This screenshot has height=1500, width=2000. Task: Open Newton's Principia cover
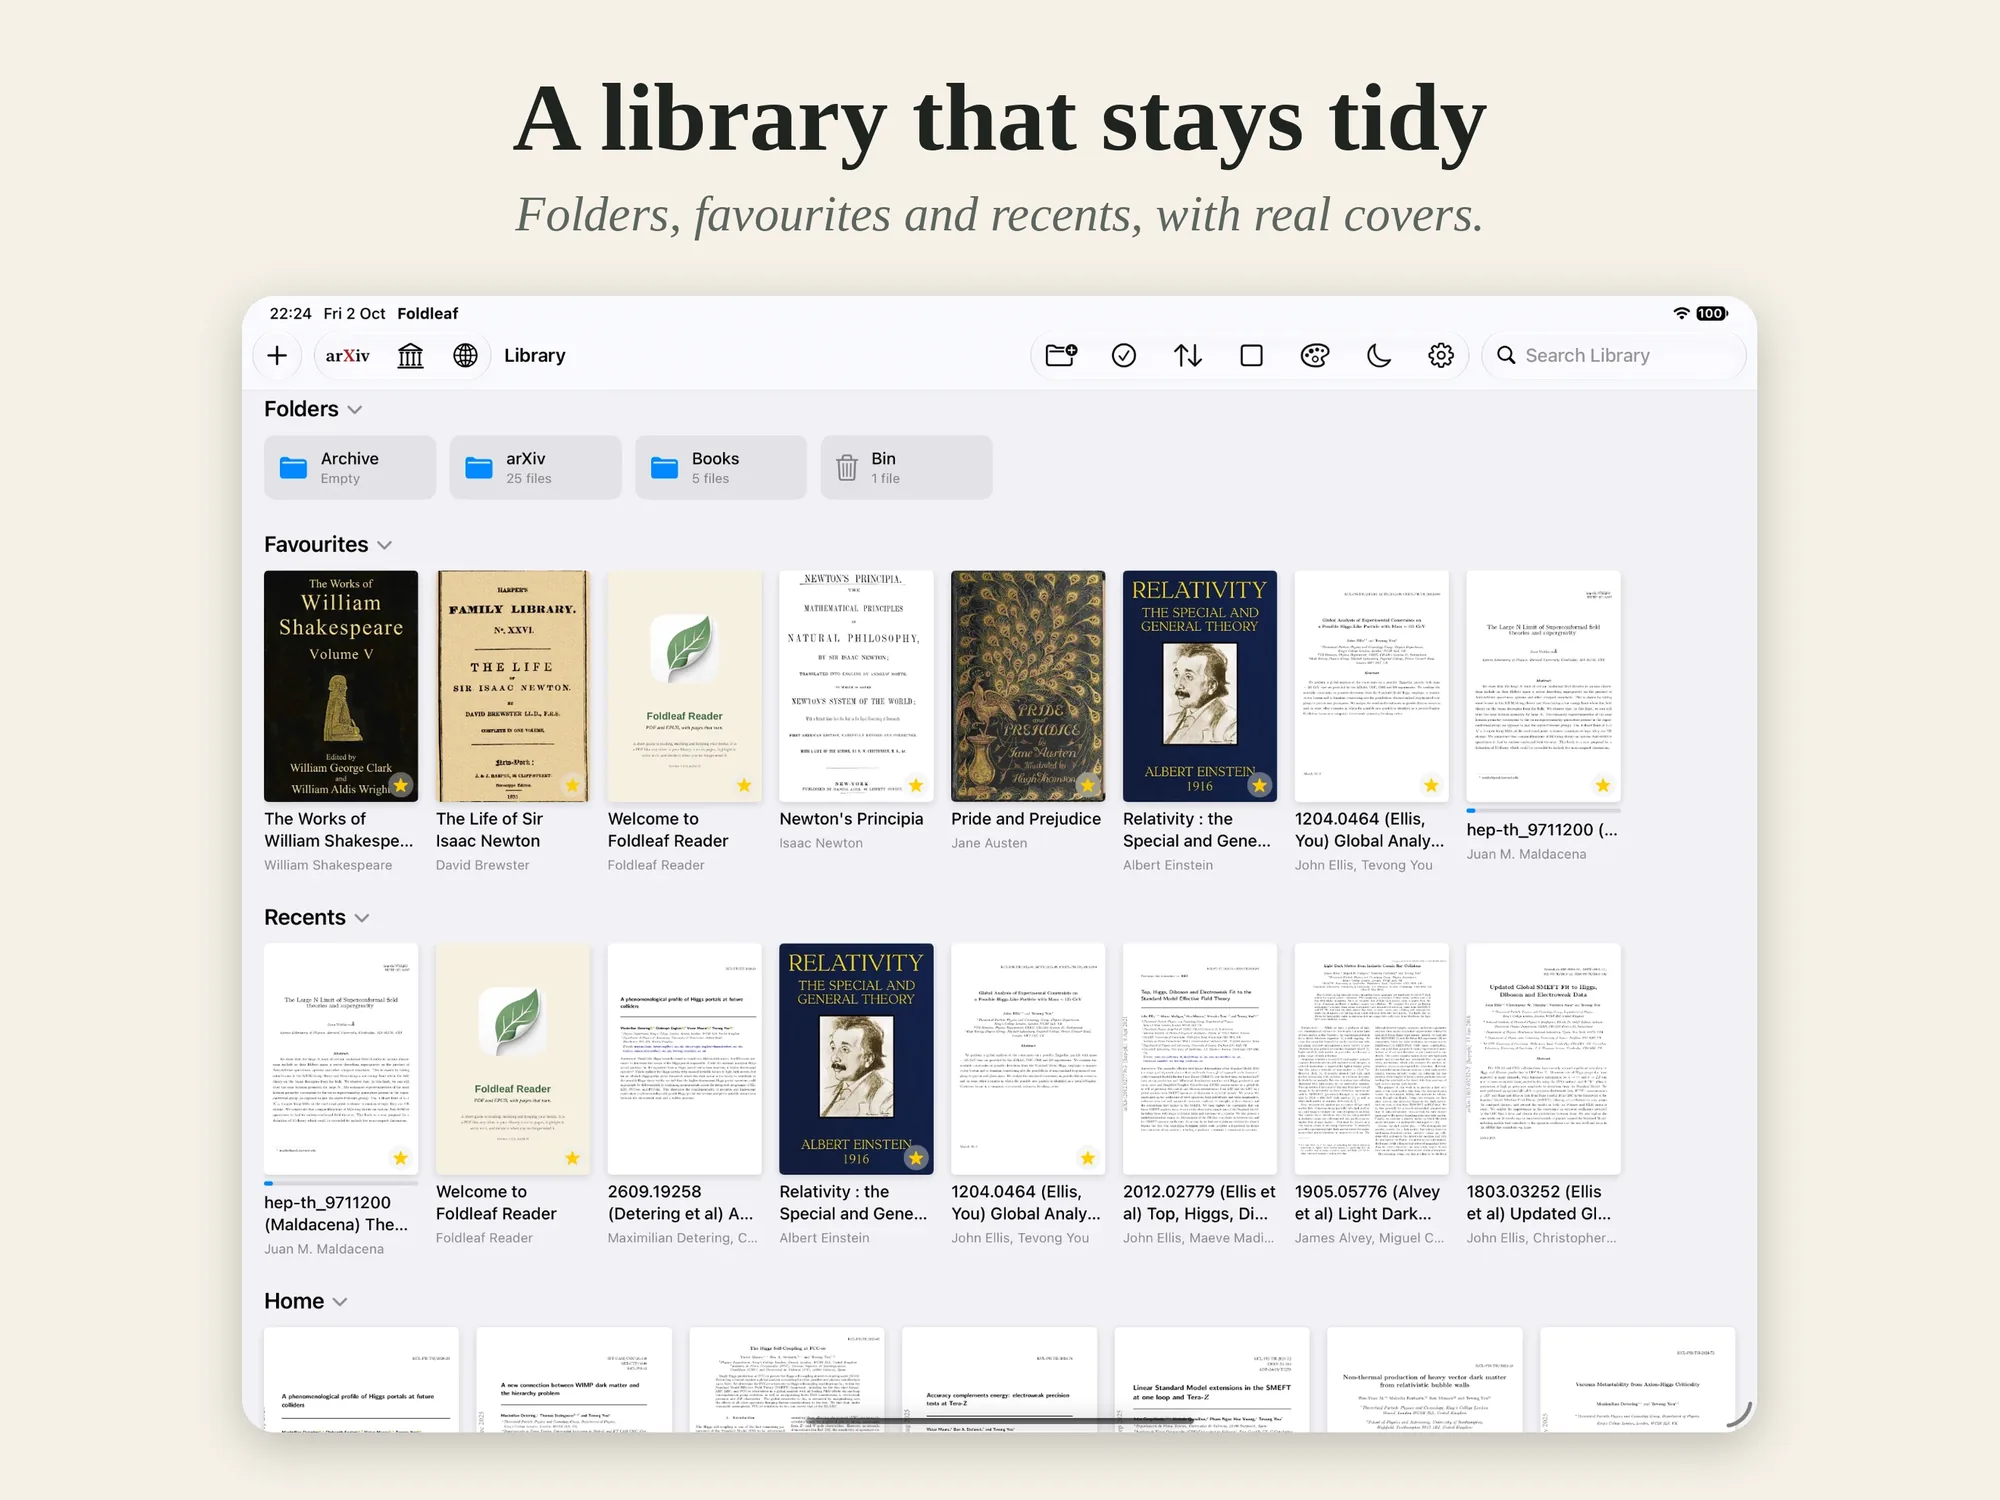pos(856,686)
